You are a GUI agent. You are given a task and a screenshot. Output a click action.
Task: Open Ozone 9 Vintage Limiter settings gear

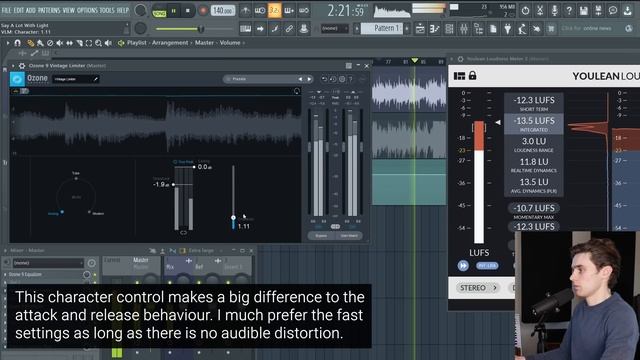(22, 66)
